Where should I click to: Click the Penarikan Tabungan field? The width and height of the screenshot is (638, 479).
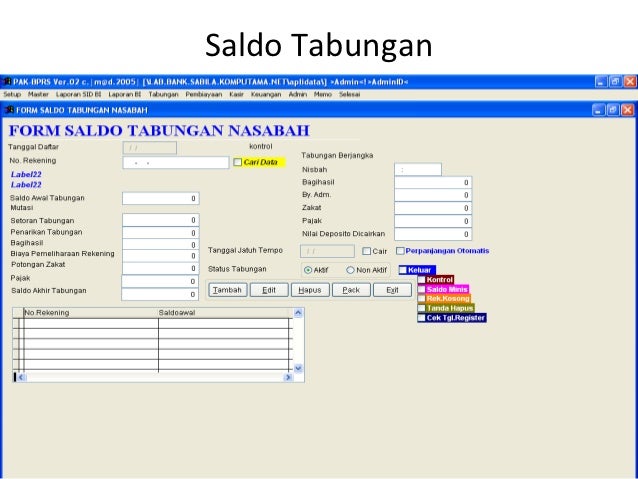[161, 232]
